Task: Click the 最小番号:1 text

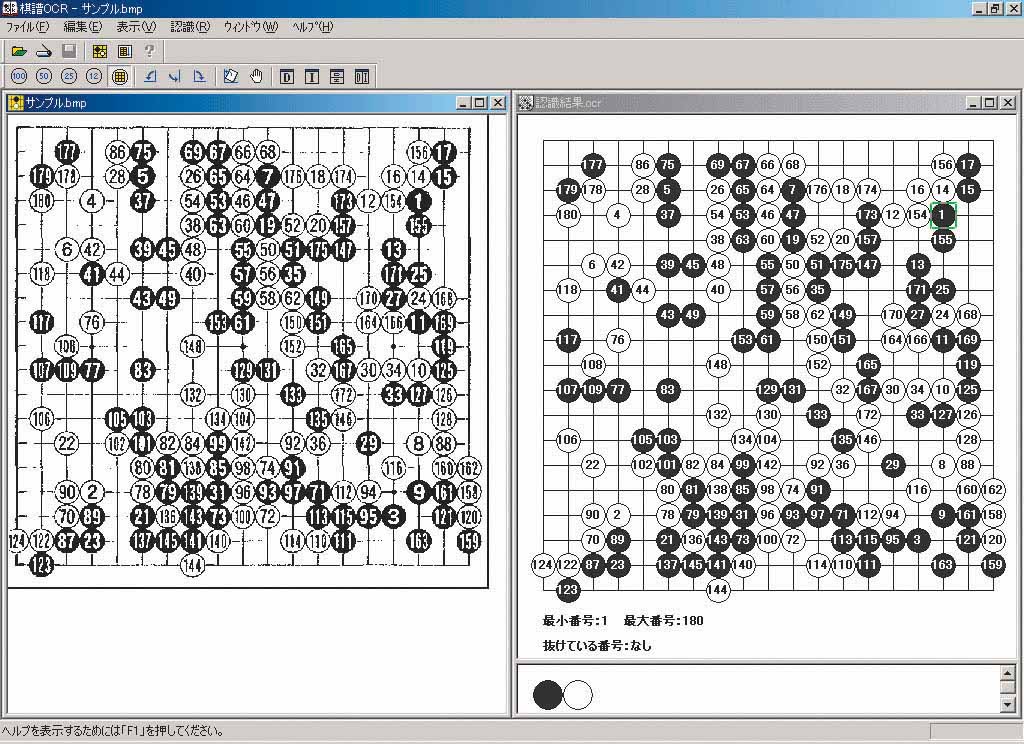Action: (575, 621)
